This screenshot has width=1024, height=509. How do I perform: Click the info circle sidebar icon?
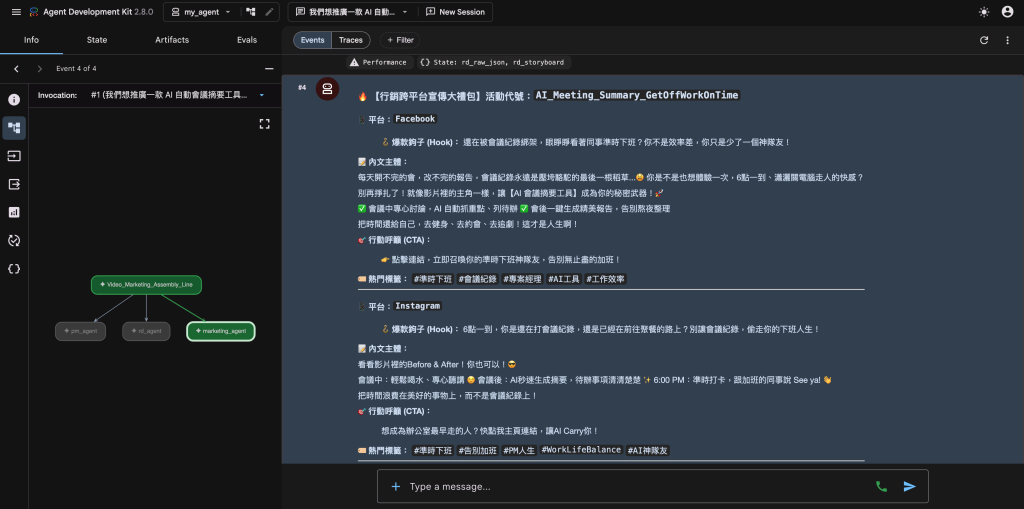[14, 100]
